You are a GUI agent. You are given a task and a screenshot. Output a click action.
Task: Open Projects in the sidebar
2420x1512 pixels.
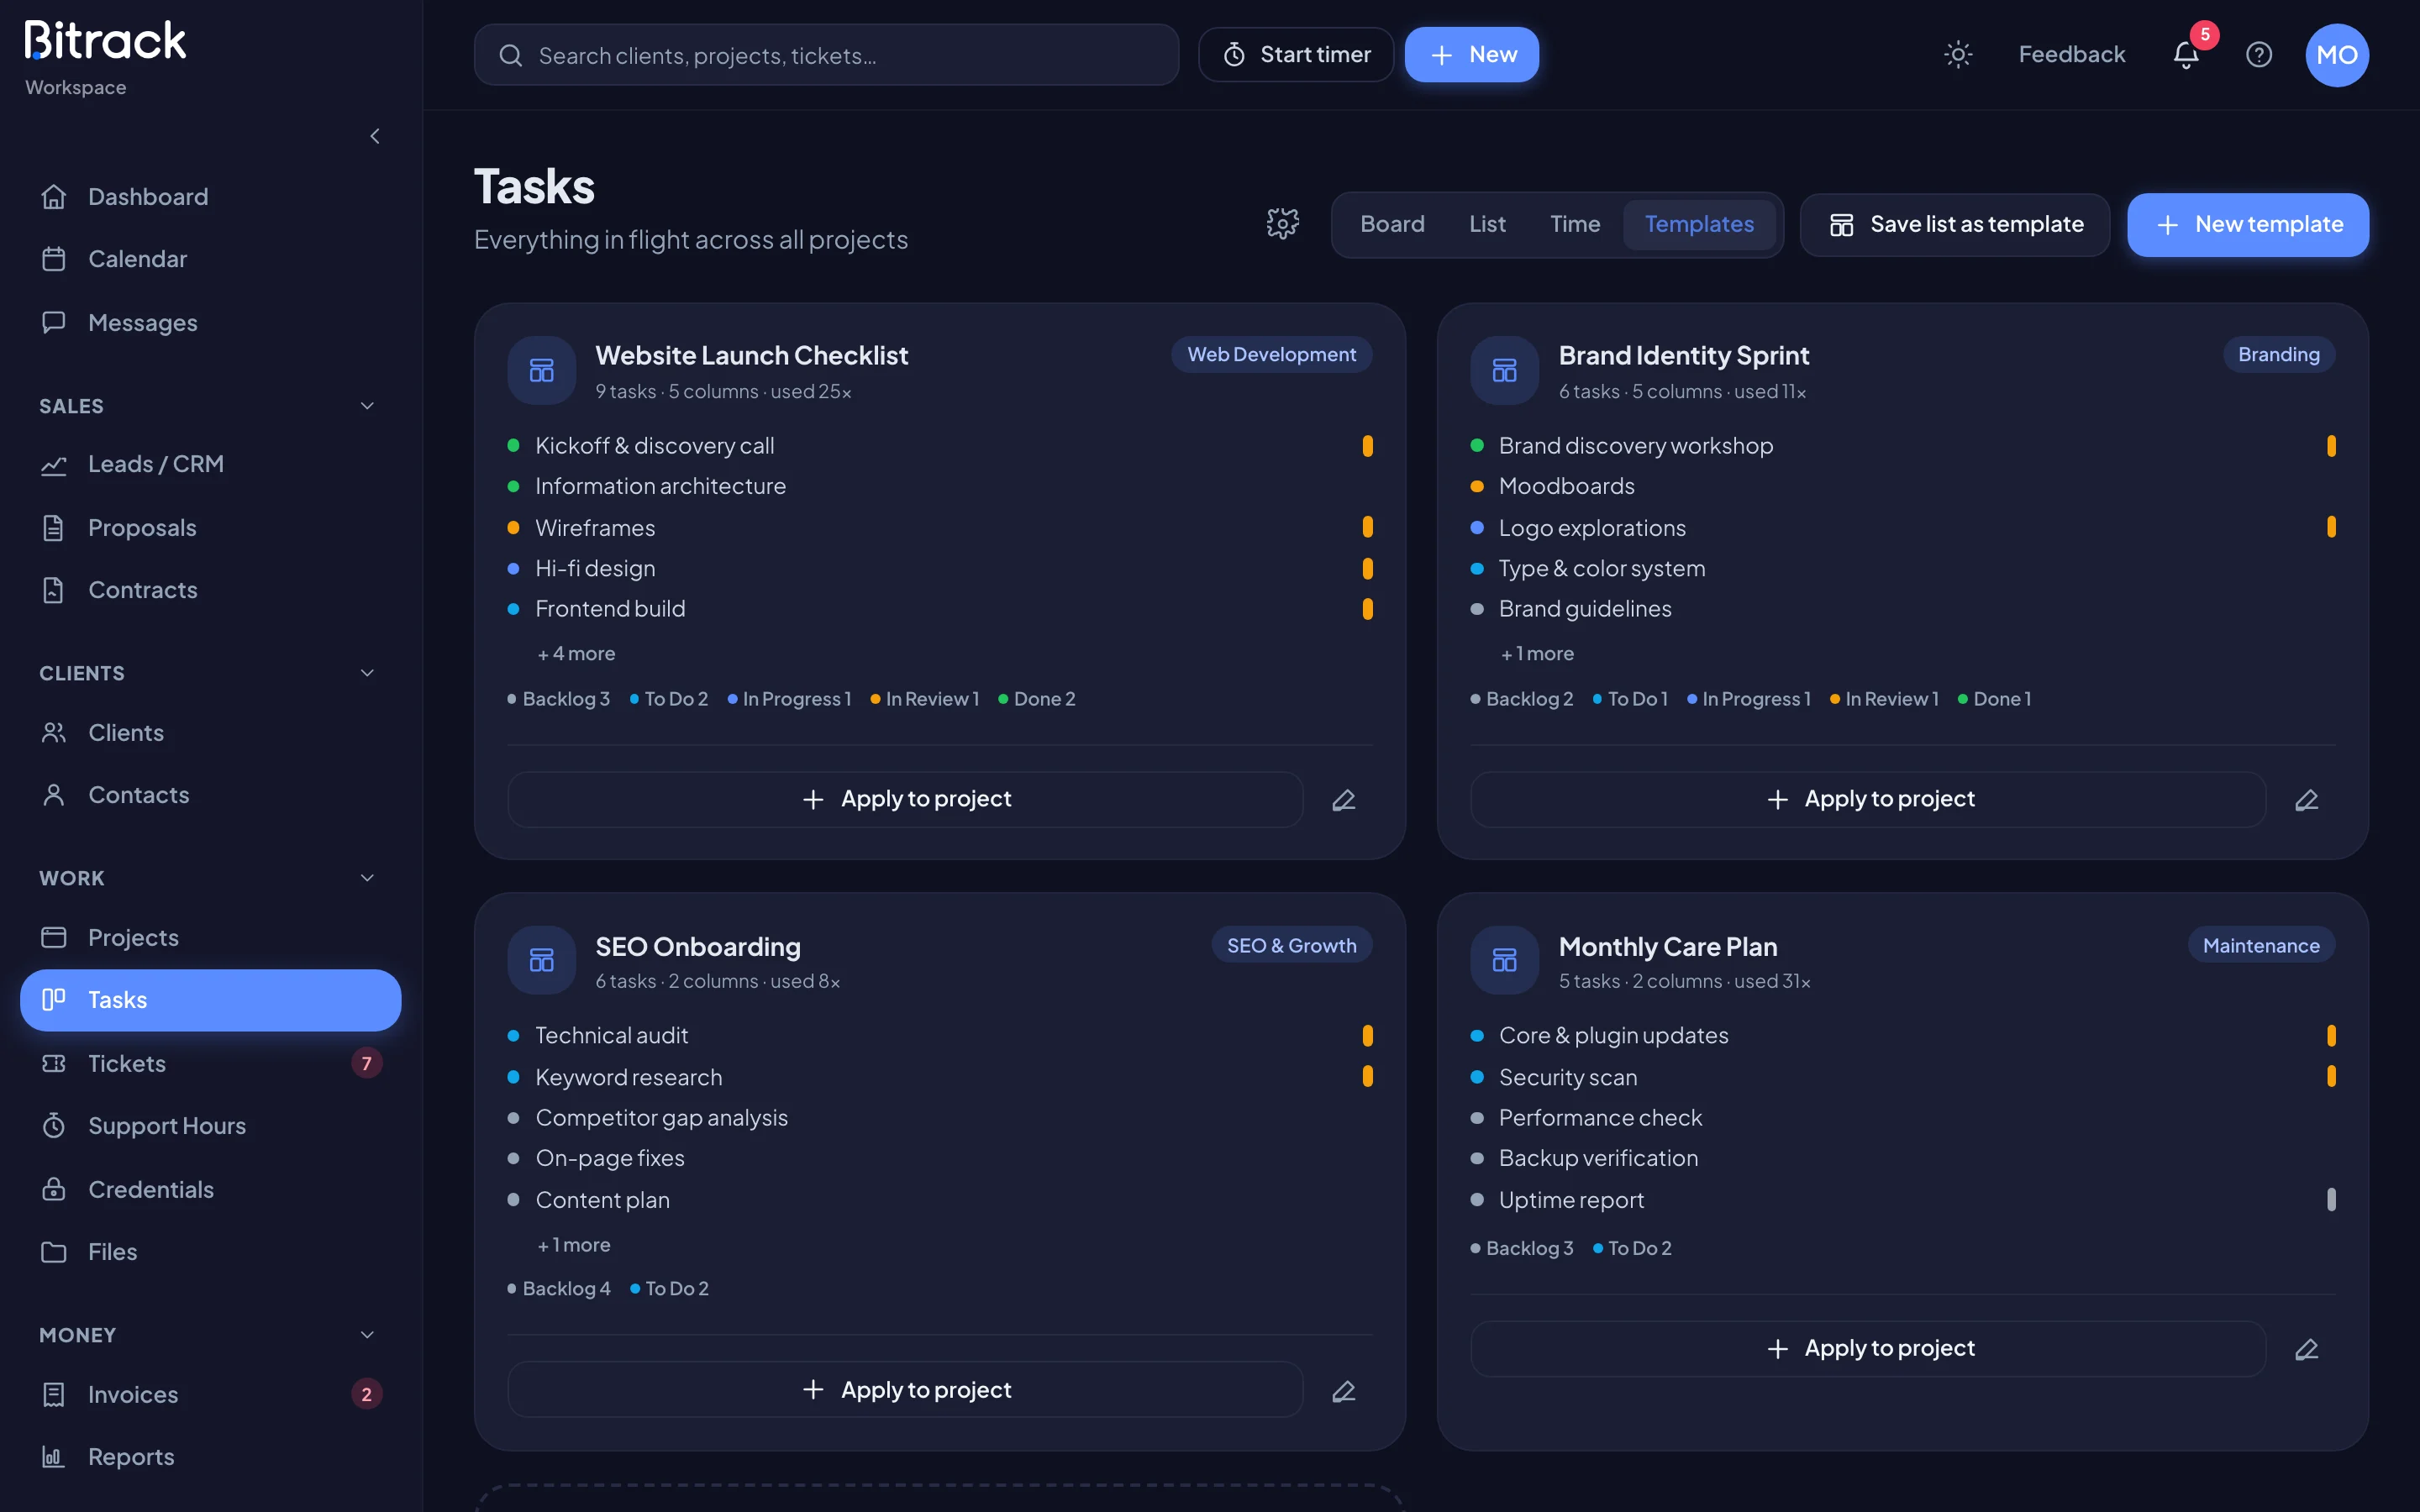[x=210, y=937]
